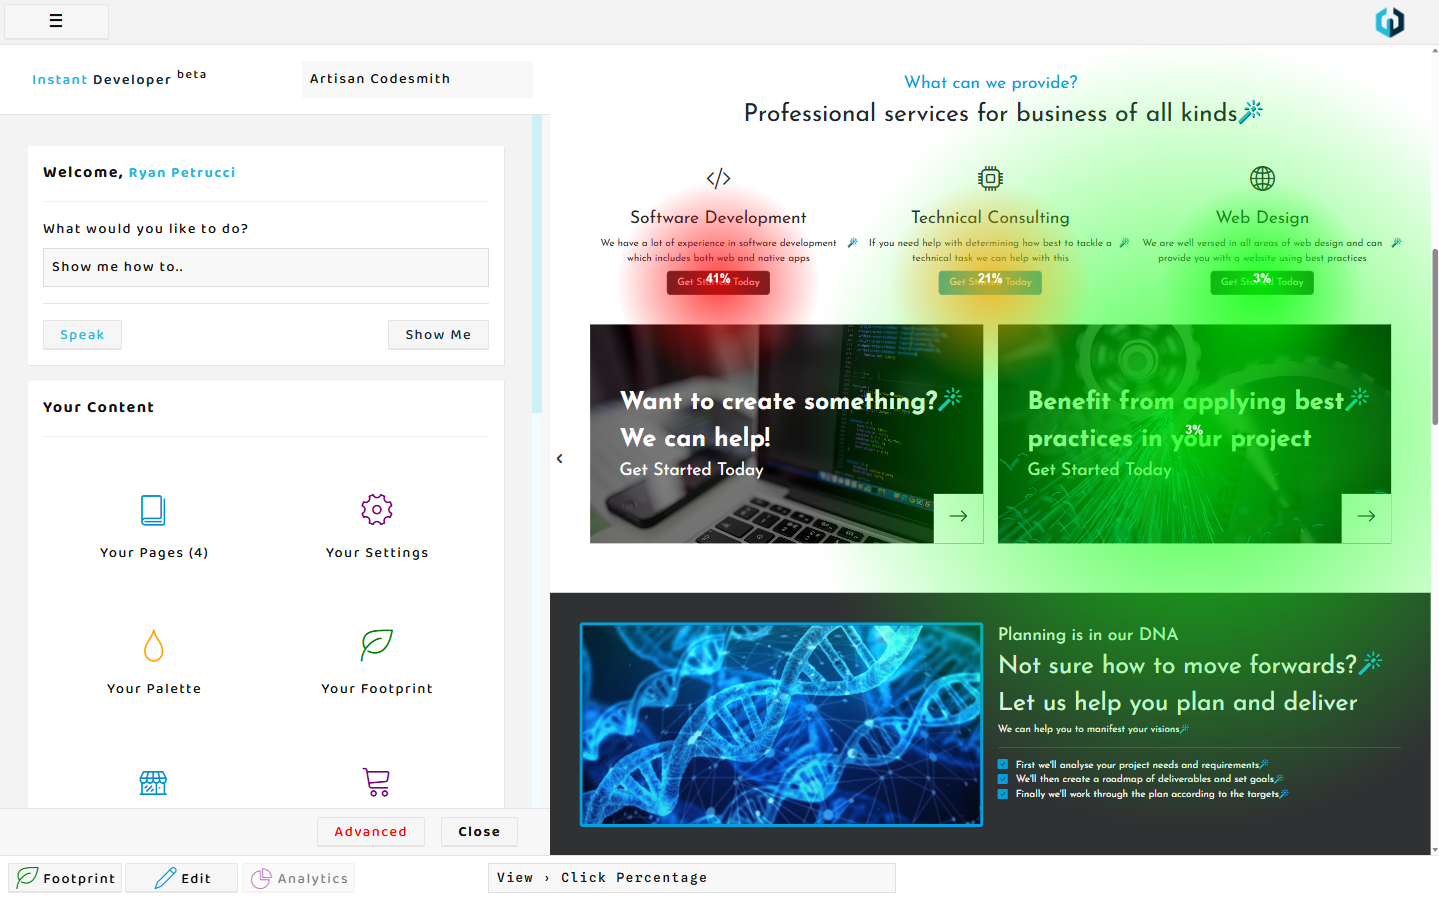Toggle the 'analyse your project needs' checkbox
This screenshot has width=1439, height=899.
pyautogui.click(x=1003, y=765)
